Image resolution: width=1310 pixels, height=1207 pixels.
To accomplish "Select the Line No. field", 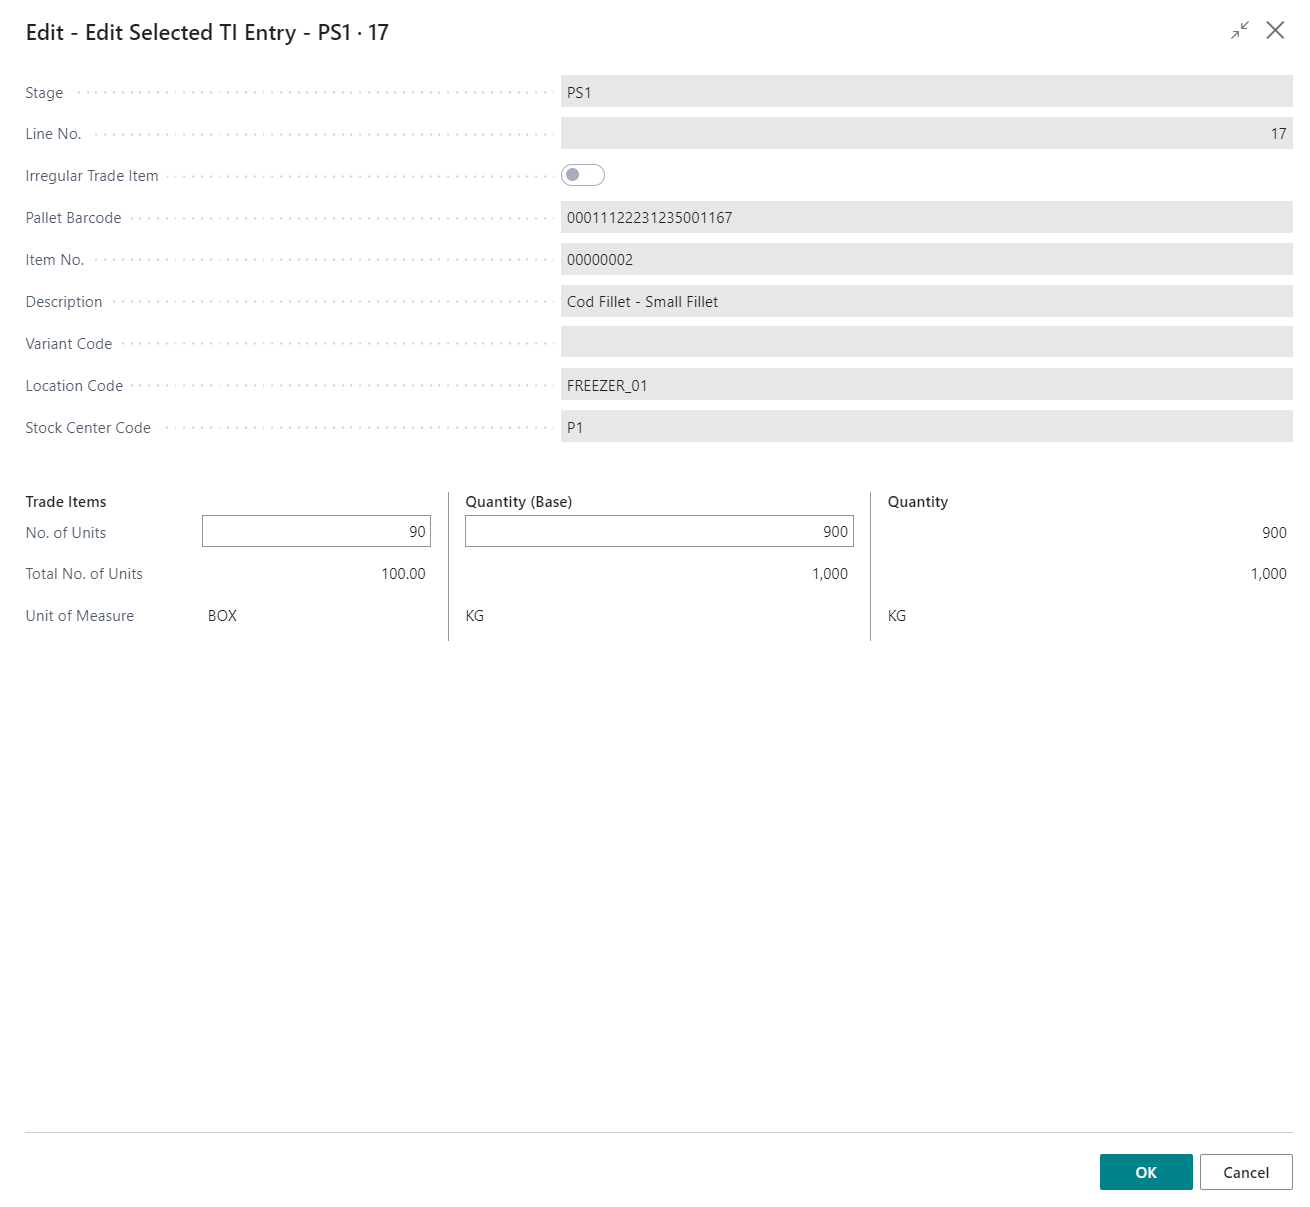I will (x=926, y=134).
